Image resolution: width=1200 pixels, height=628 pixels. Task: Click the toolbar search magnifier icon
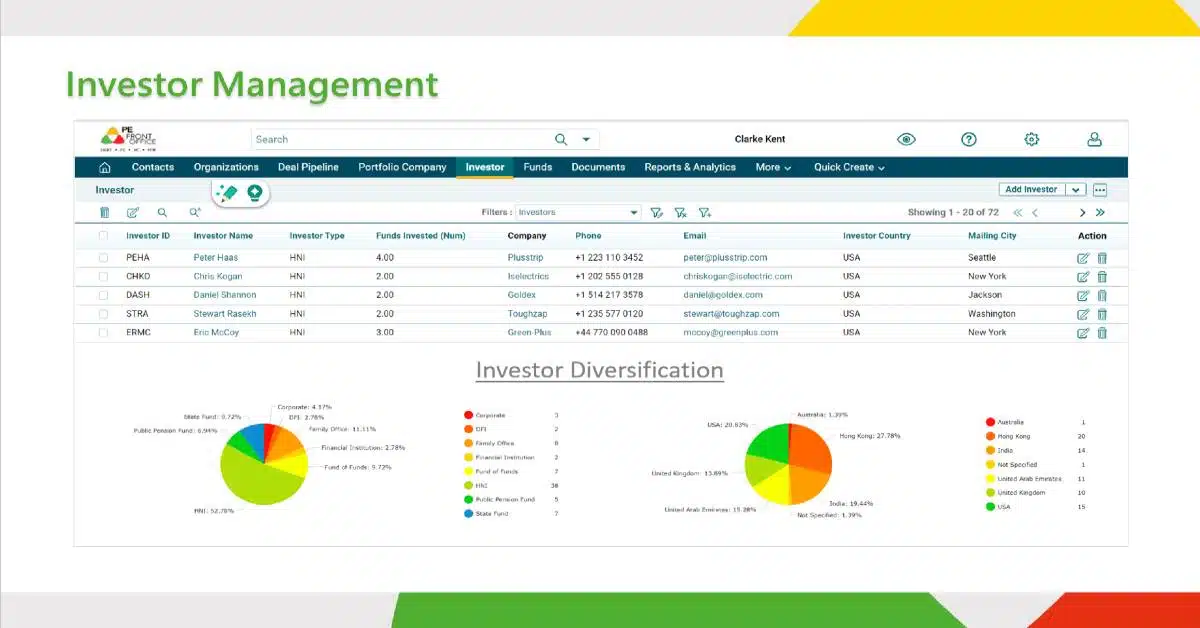(x=162, y=212)
